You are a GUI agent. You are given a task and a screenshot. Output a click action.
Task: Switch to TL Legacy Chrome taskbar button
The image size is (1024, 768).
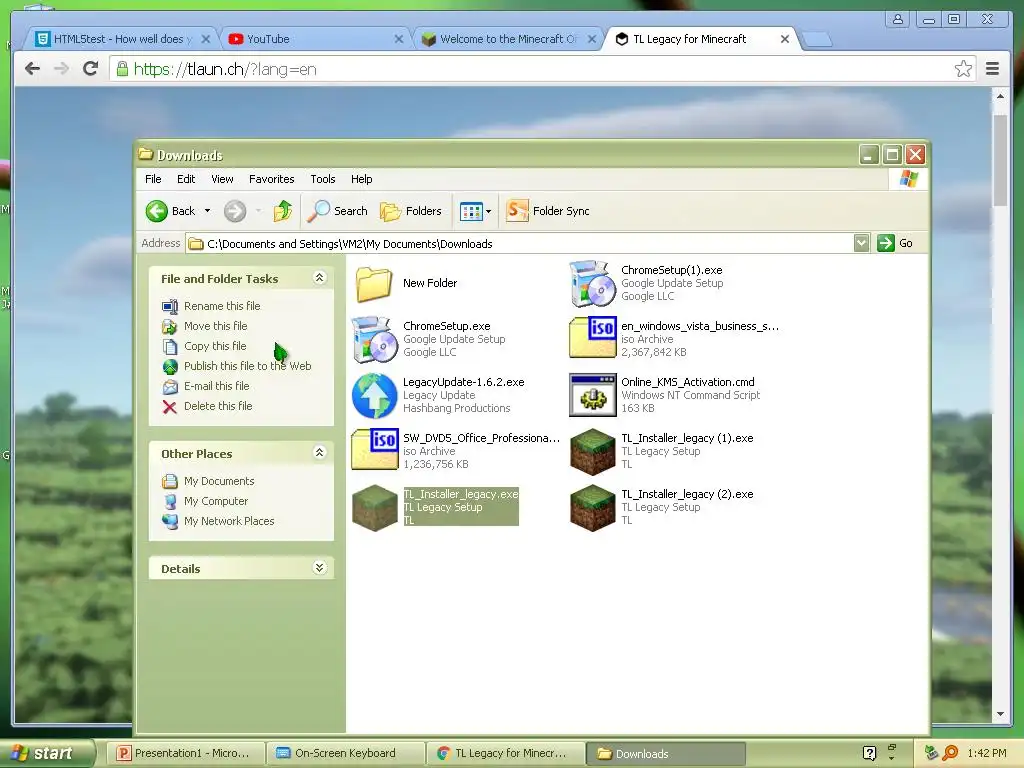(x=505, y=753)
